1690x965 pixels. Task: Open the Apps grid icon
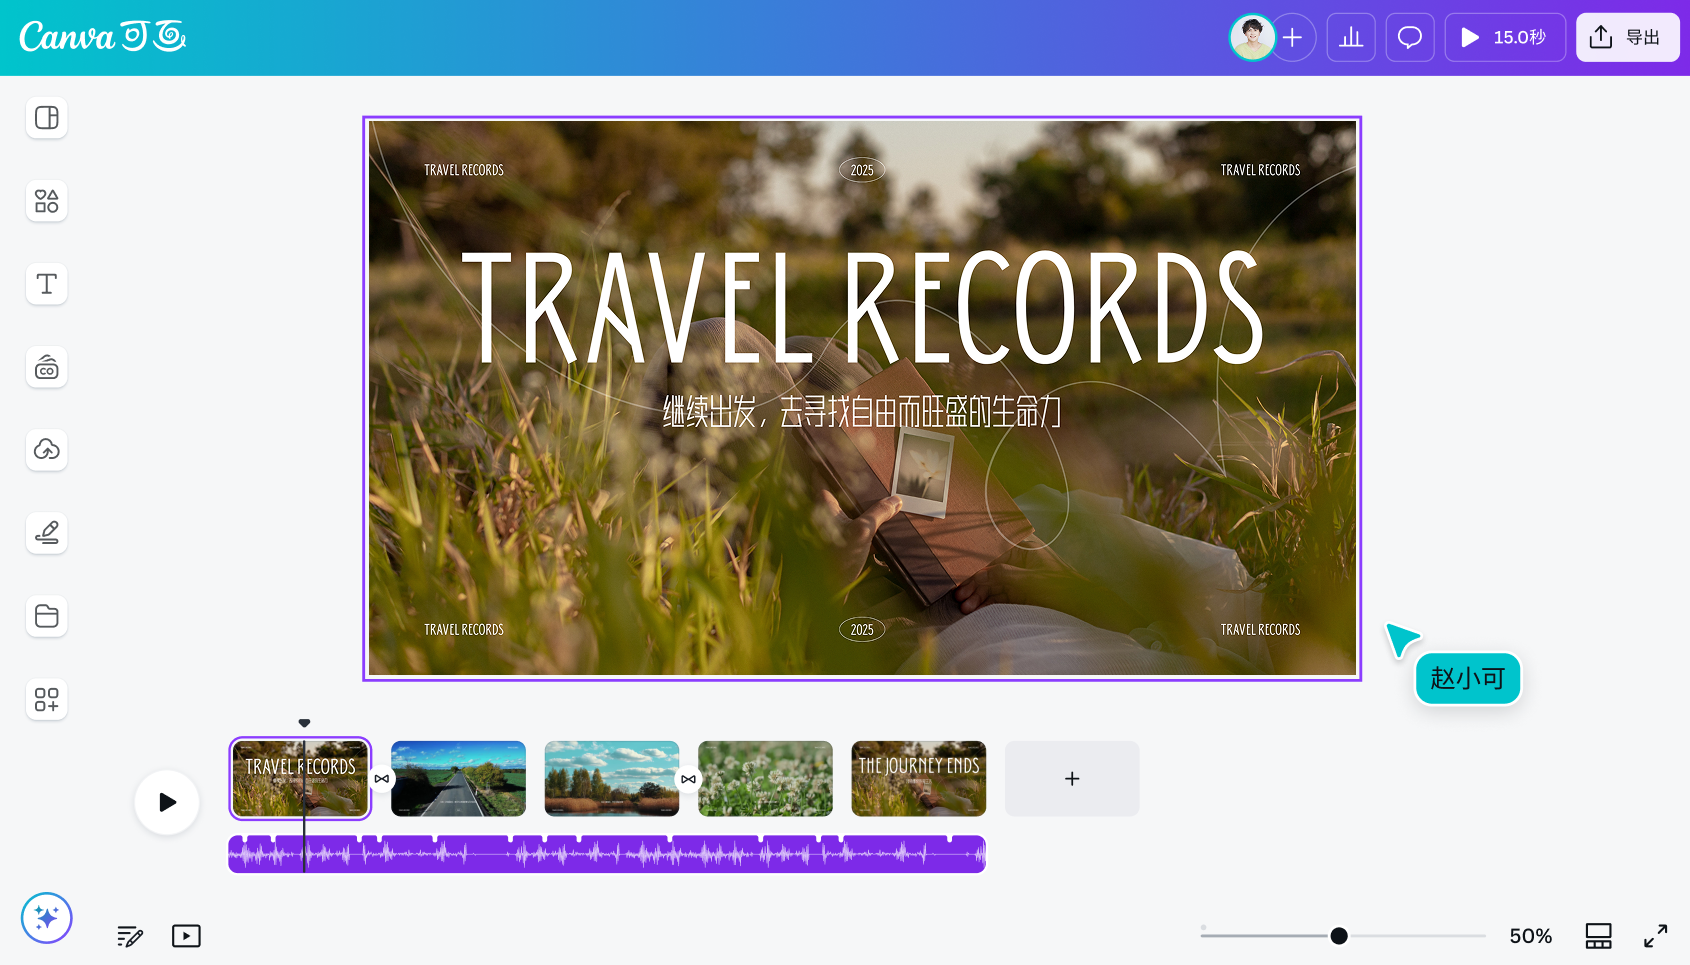[x=47, y=699]
